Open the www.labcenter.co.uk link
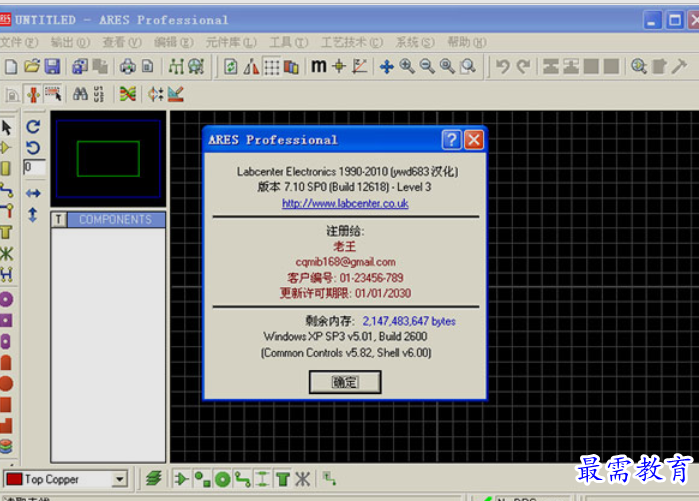The width and height of the screenshot is (699, 501). tap(345, 203)
